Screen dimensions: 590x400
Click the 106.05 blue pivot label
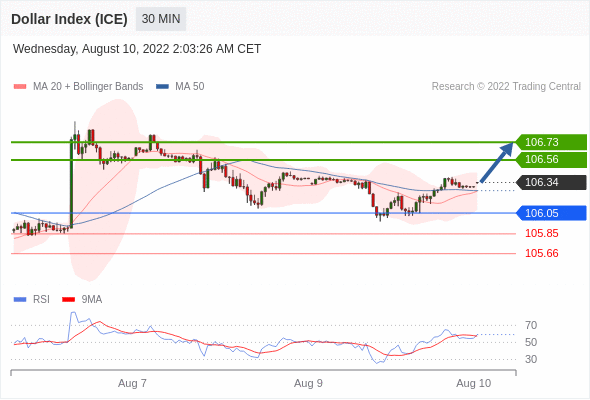click(x=551, y=213)
